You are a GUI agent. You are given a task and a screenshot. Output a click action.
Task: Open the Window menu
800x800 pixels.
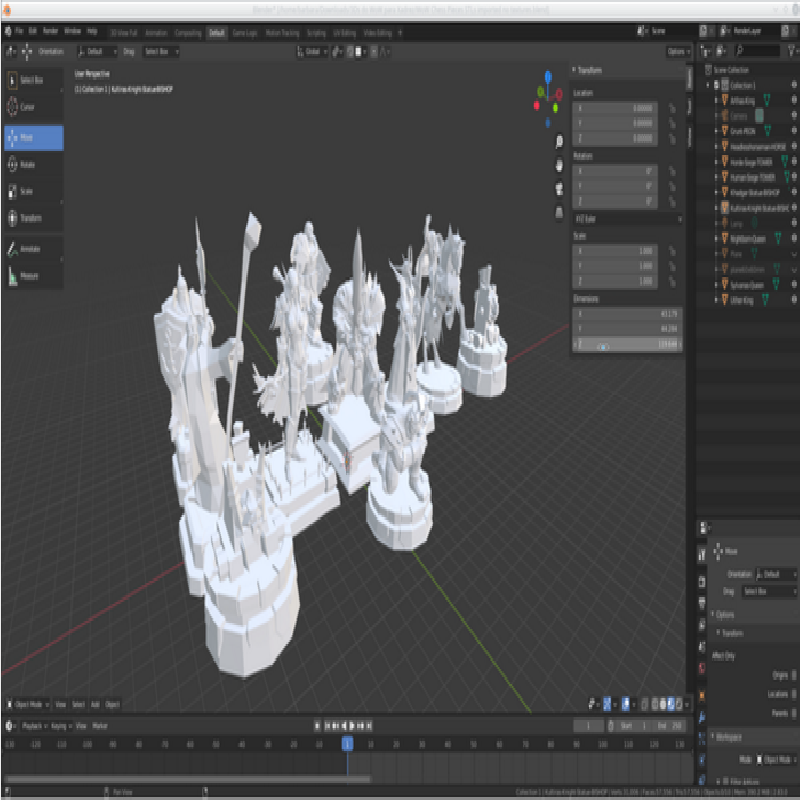72,32
